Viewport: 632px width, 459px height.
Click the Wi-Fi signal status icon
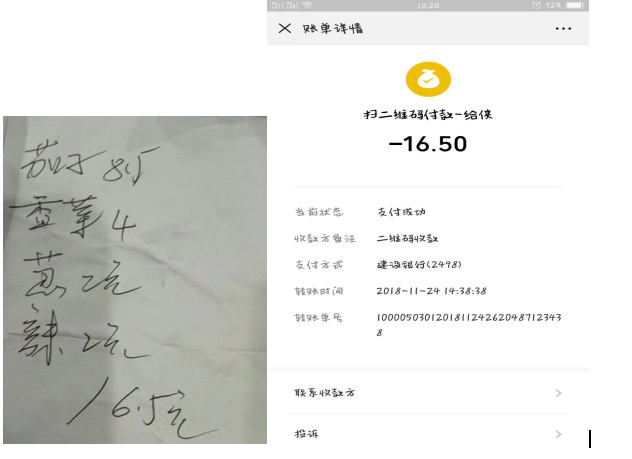coord(307,5)
